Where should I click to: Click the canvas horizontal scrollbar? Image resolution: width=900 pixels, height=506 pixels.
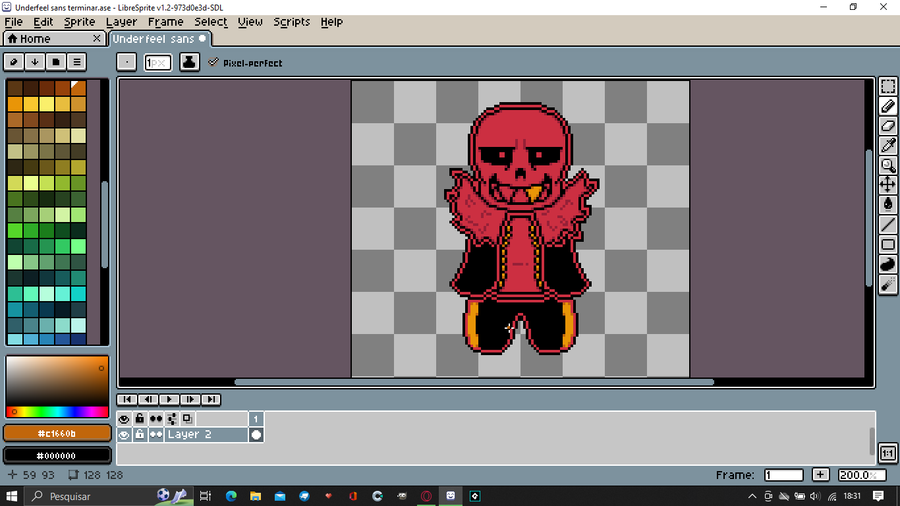(474, 382)
